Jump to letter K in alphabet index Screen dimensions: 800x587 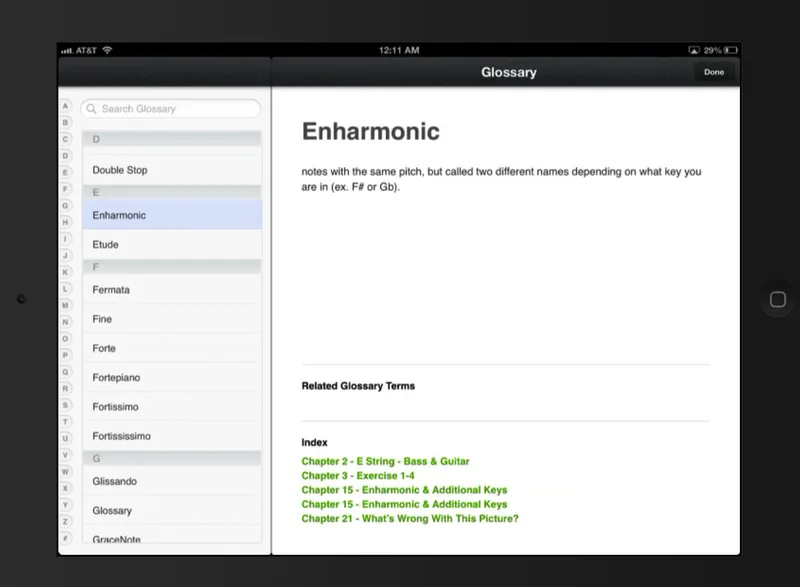tap(65, 272)
